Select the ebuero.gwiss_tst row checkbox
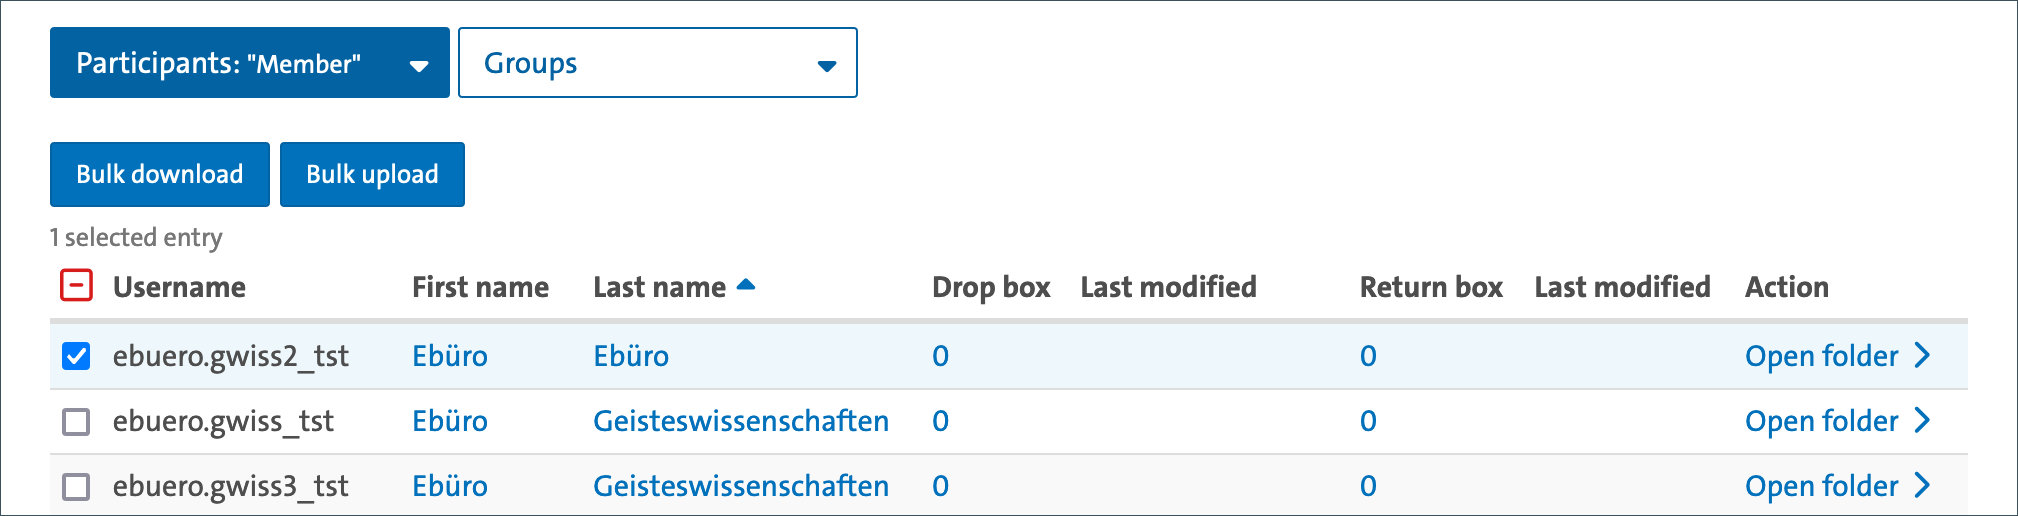The width and height of the screenshot is (2018, 516). coord(76,421)
